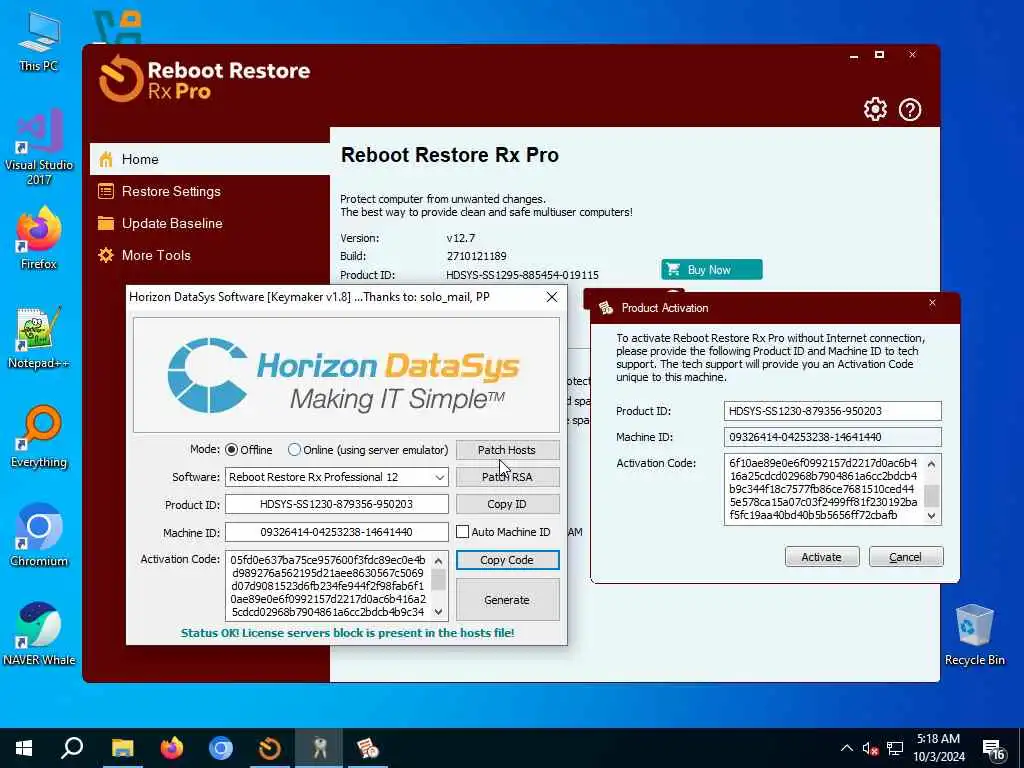Open More Tools in sidebar
Image resolution: width=1024 pixels, height=768 pixels.
click(210, 255)
